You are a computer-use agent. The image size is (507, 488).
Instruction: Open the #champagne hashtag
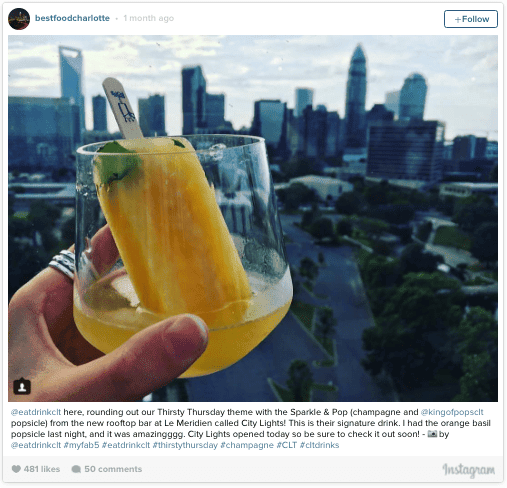pos(247,445)
